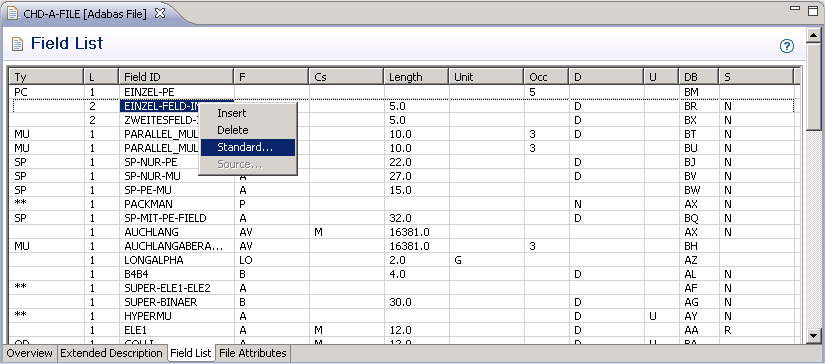The image size is (825, 364).
Task: Choose Delete from the context menu
Action: point(233,130)
